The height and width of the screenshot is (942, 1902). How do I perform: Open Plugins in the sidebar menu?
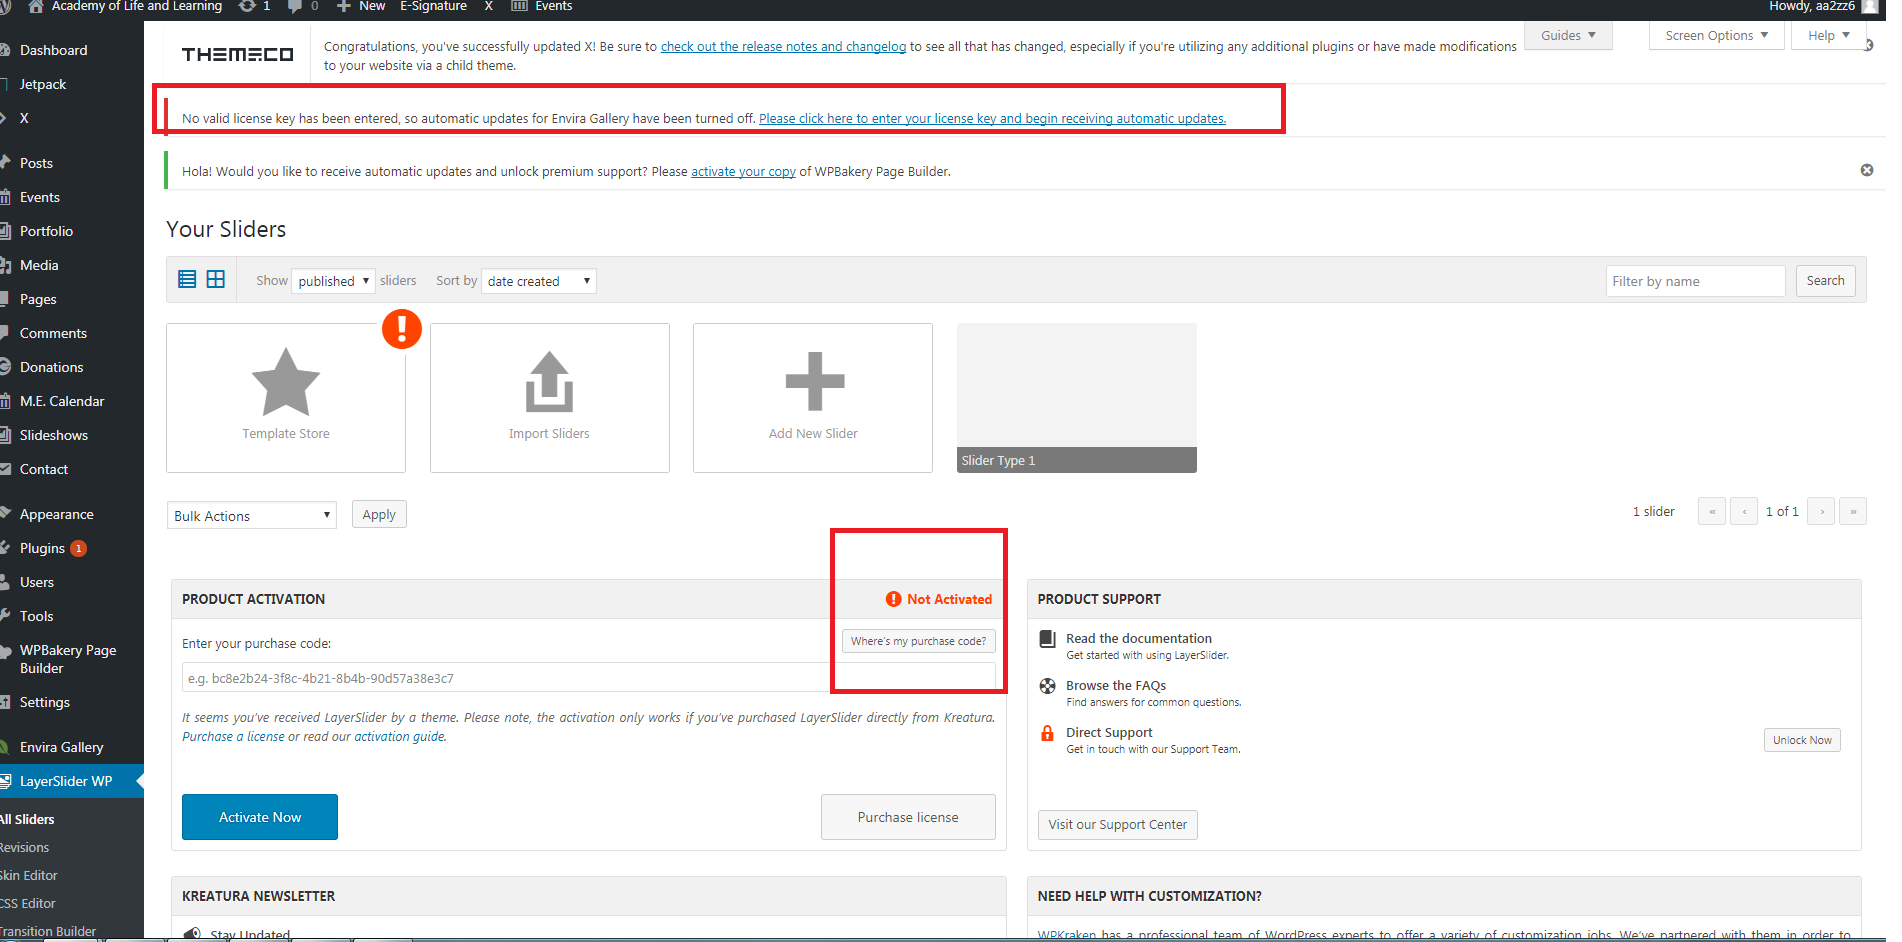click(x=42, y=548)
